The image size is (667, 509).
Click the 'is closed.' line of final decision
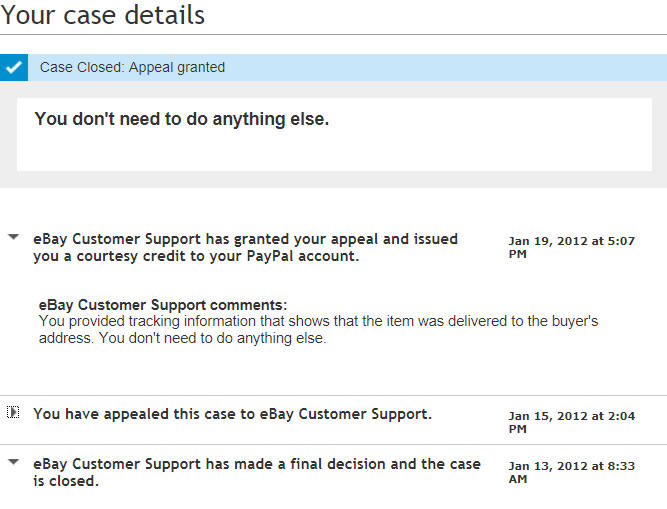pyautogui.click(x=66, y=481)
